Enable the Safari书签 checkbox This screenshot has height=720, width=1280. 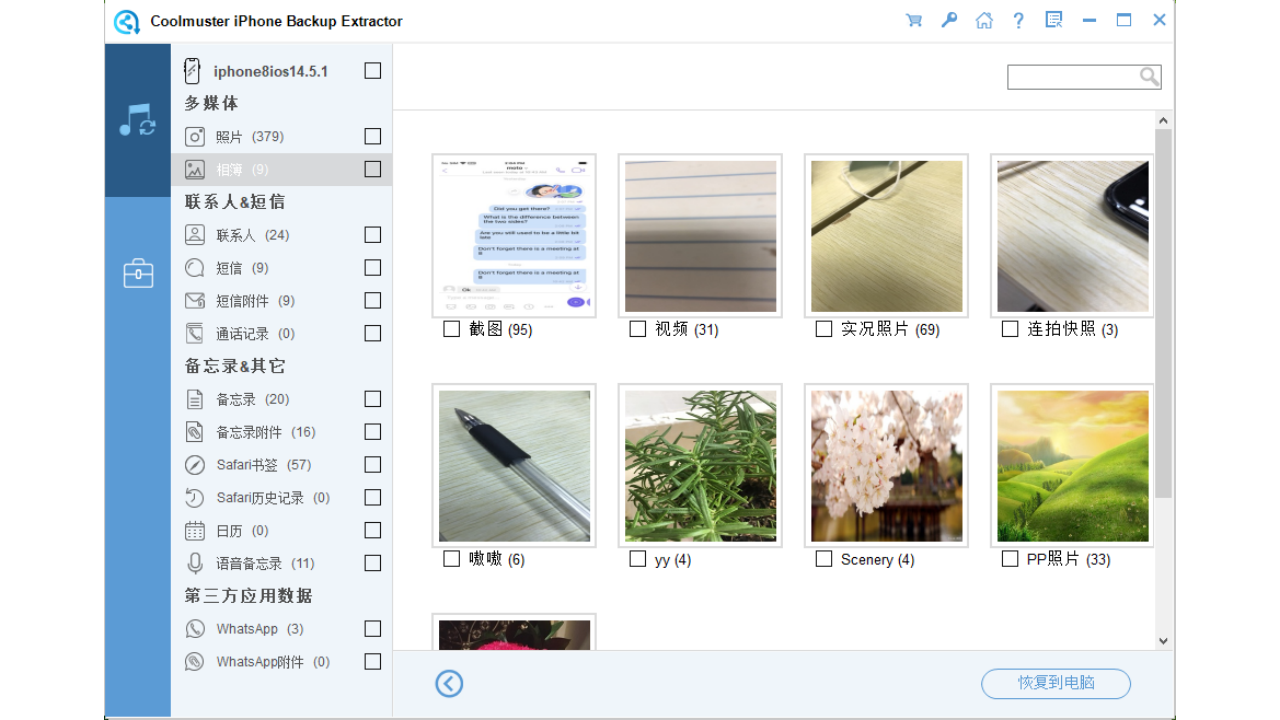(372, 464)
